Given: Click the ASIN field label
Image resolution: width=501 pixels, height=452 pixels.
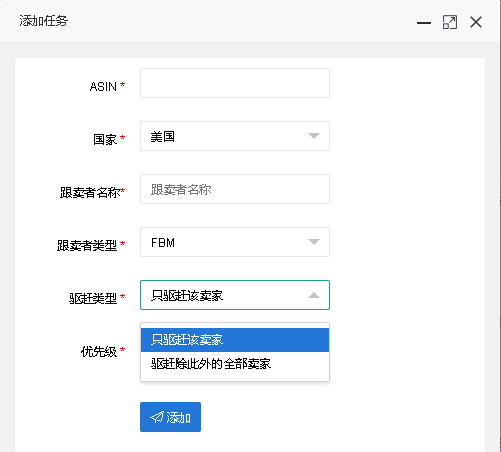Looking at the screenshot, I should click(103, 87).
